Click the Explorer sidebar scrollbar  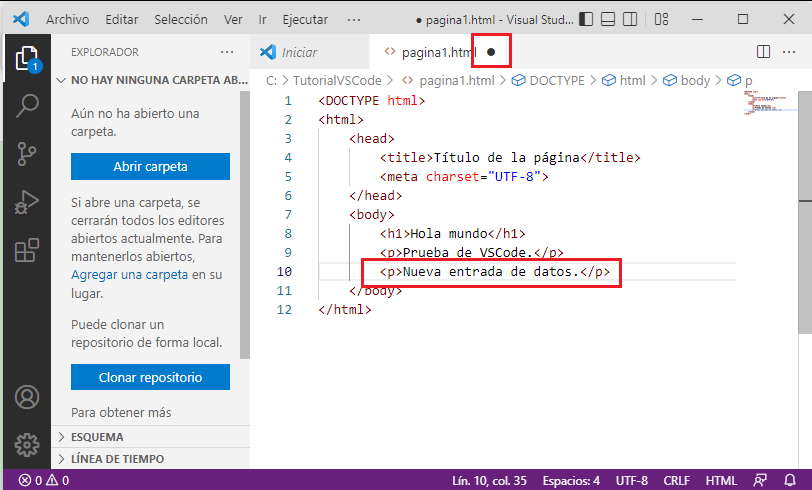point(245,225)
